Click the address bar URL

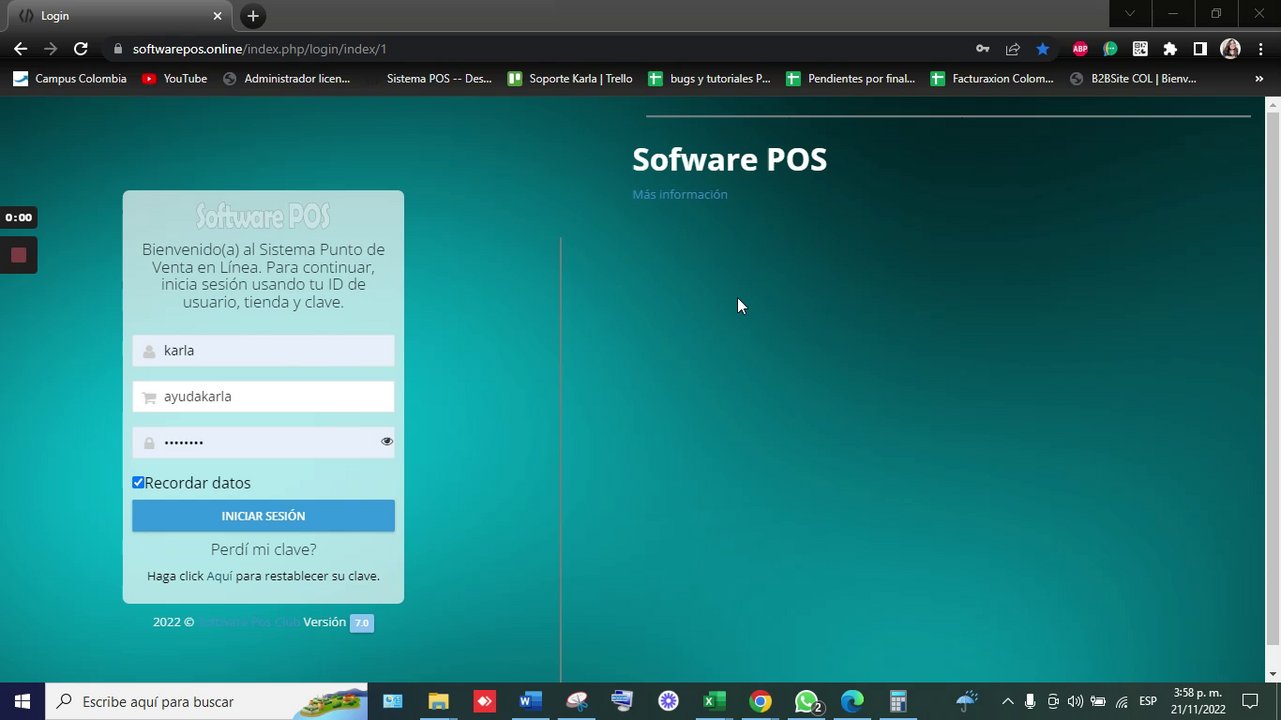[260, 49]
